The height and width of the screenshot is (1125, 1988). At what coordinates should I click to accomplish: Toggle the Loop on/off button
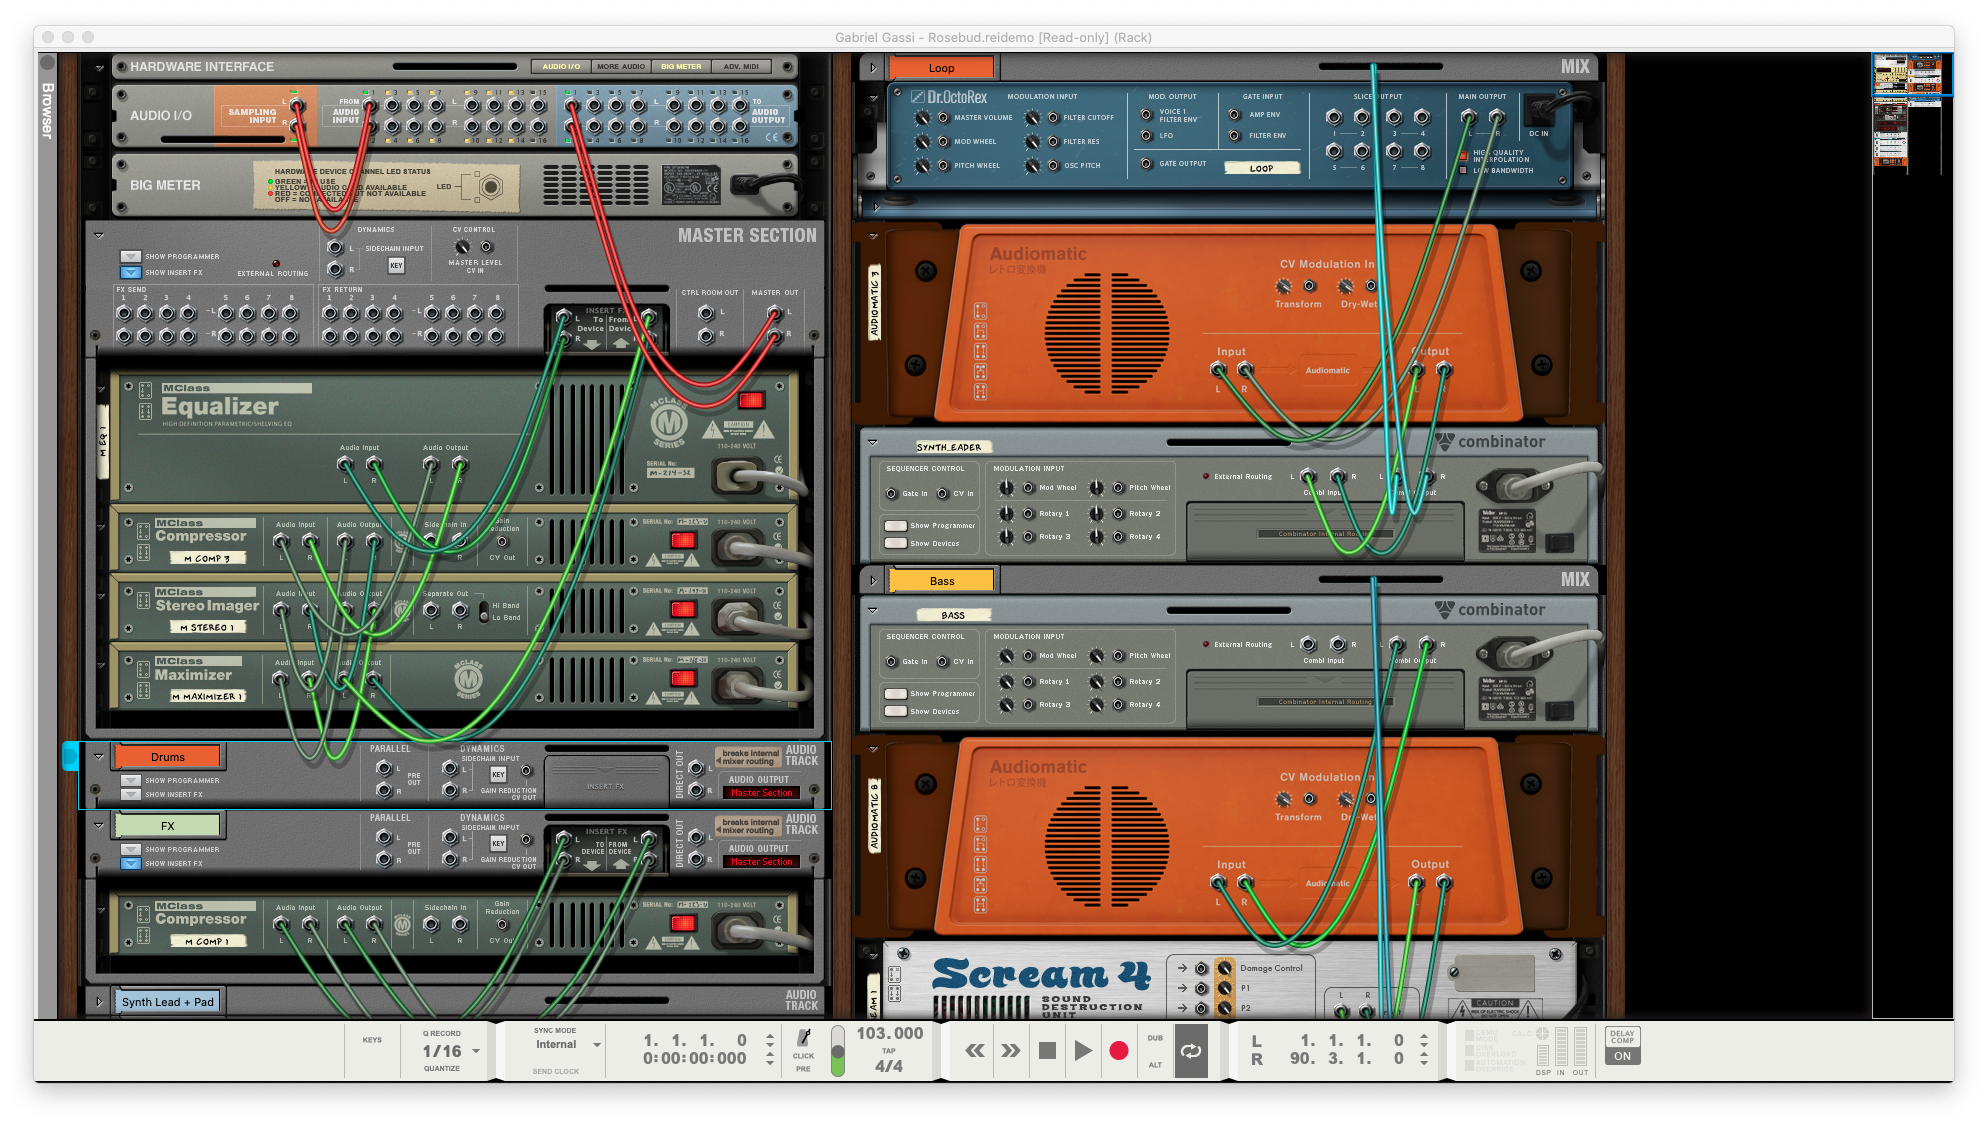click(1191, 1050)
